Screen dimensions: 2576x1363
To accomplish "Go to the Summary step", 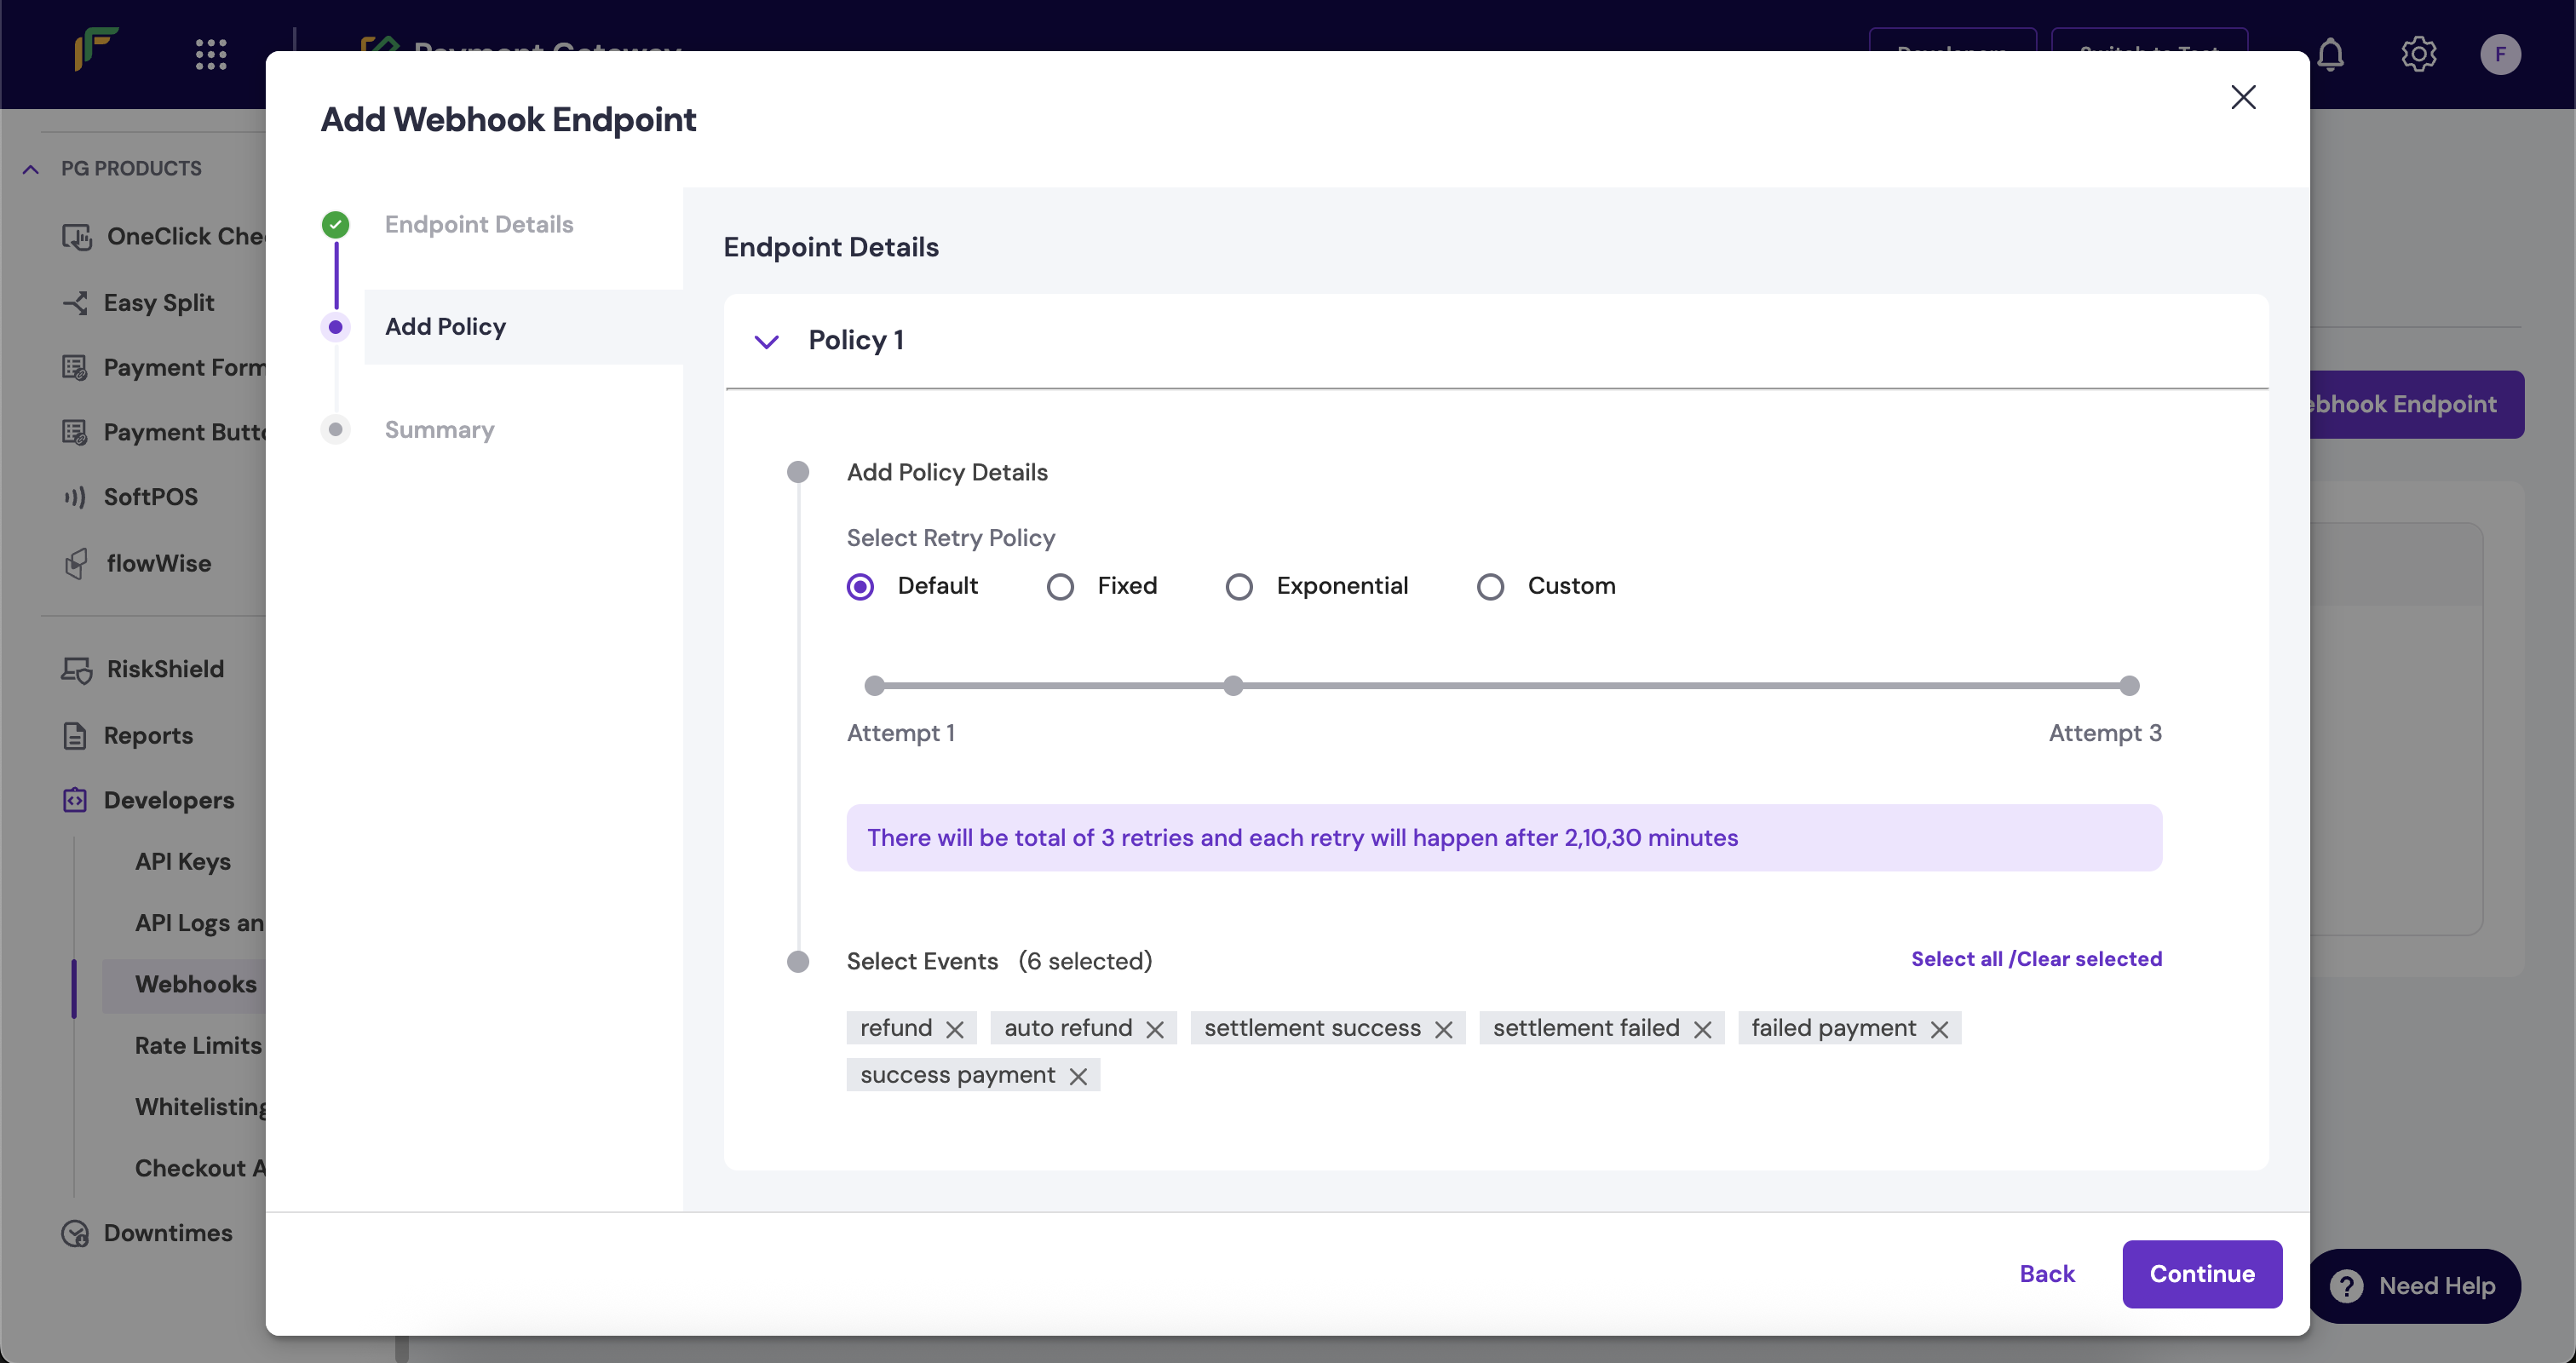I will [439, 430].
